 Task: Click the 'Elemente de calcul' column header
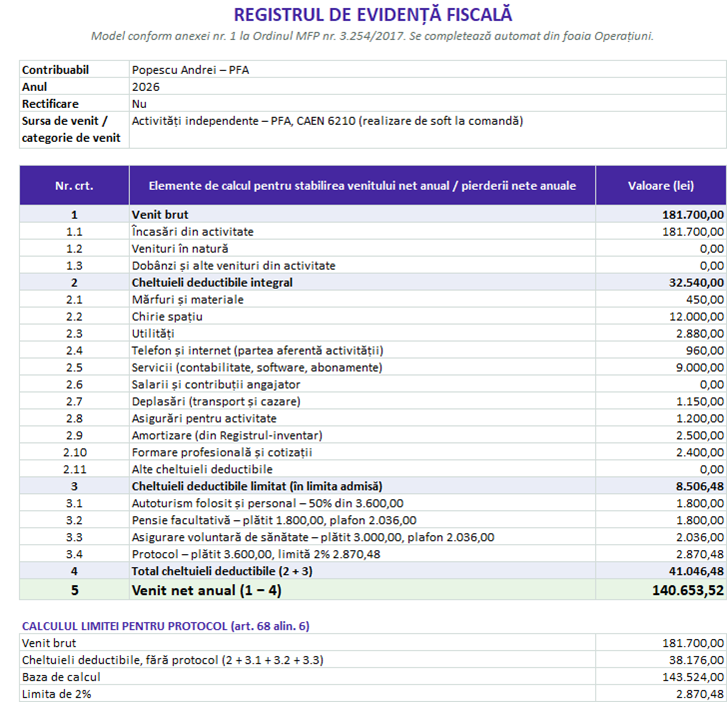(362, 185)
